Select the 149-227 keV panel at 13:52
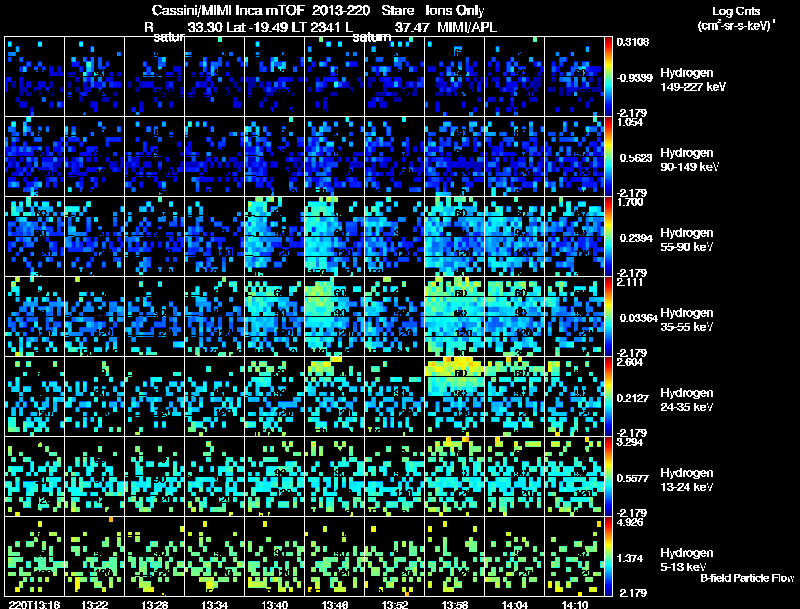This screenshot has width=800, height=609. (x=394, y=77)
